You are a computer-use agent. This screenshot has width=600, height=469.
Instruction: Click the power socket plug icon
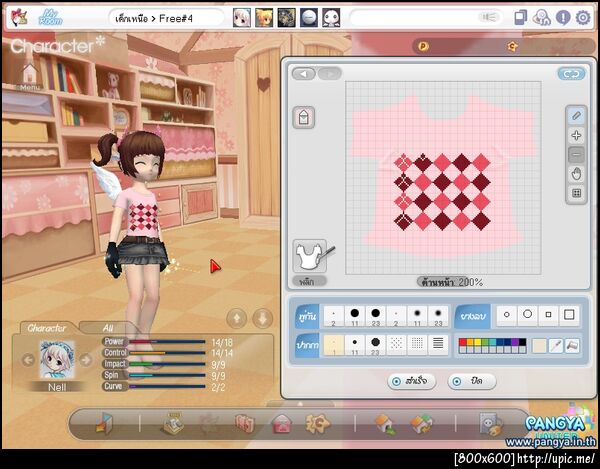491,424
